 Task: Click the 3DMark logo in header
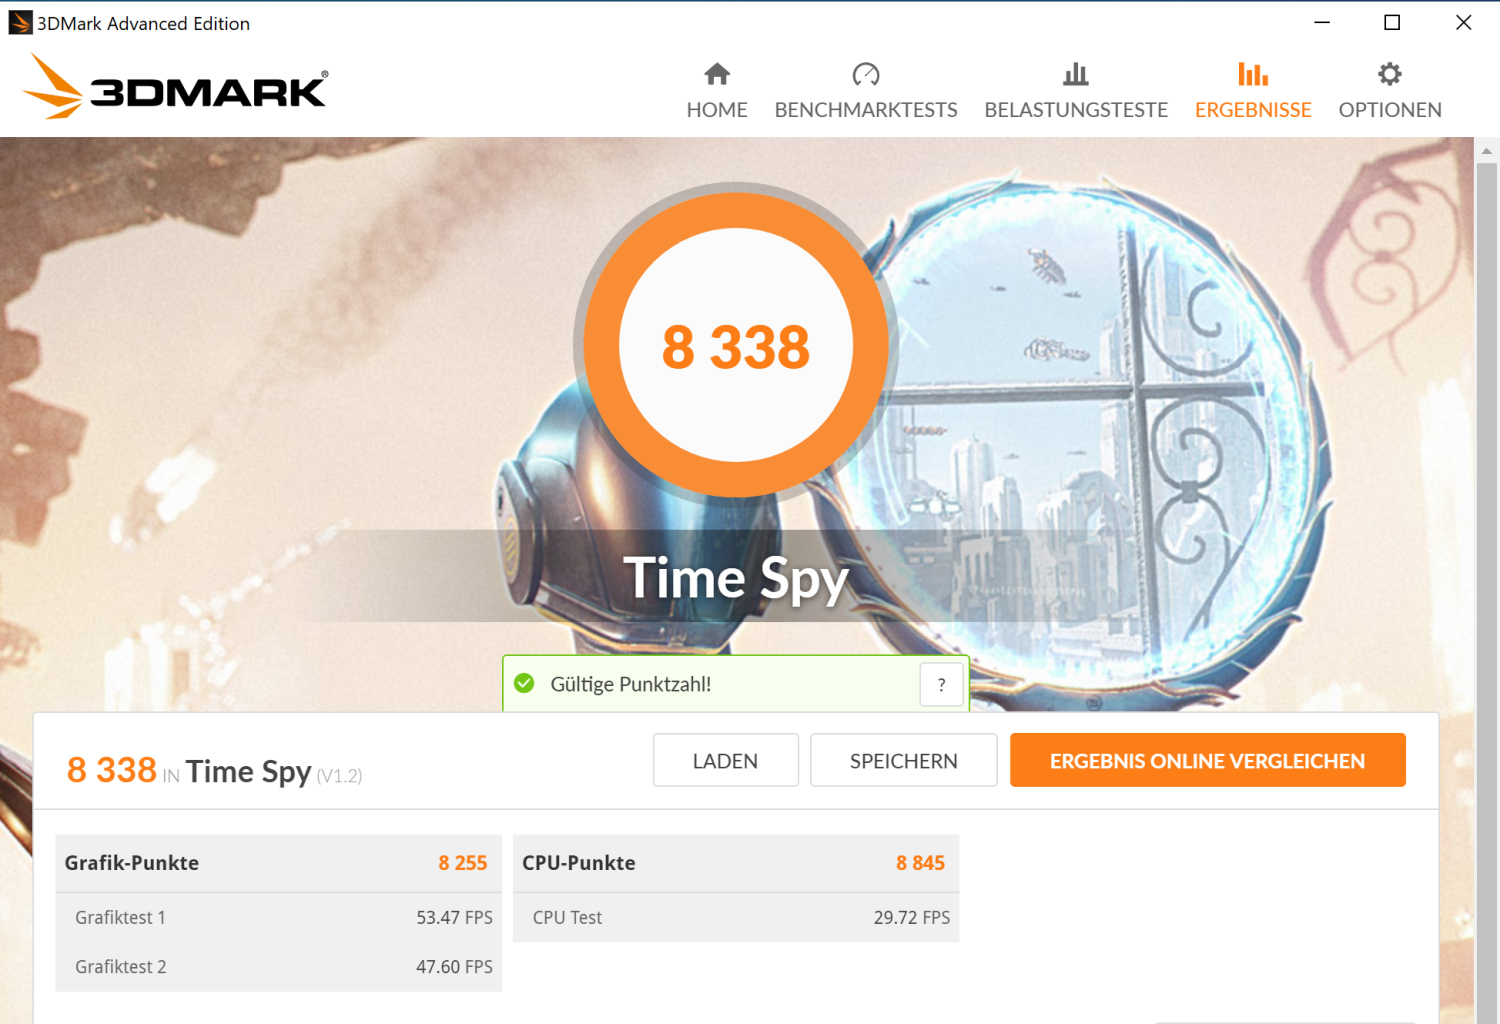(175, 87)
